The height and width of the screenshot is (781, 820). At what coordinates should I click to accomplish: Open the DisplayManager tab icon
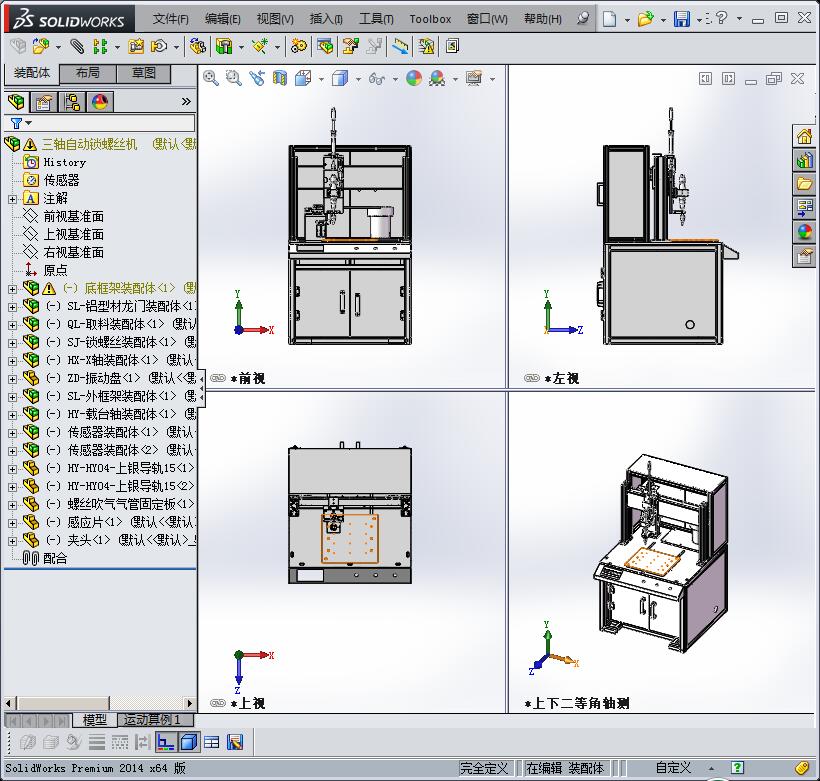coord(100,101)
